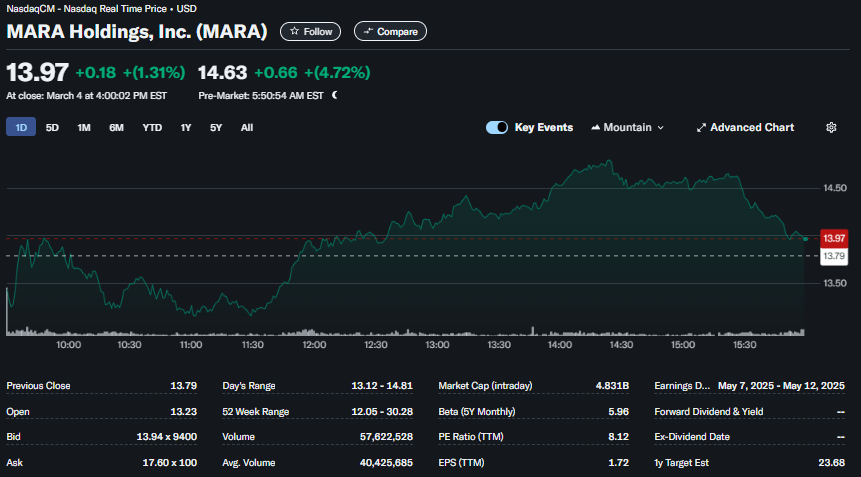Image resolution: width=861 pixels, height=477 pixels.
Task: Select the 1Y range tab
Action: [186, 127]
